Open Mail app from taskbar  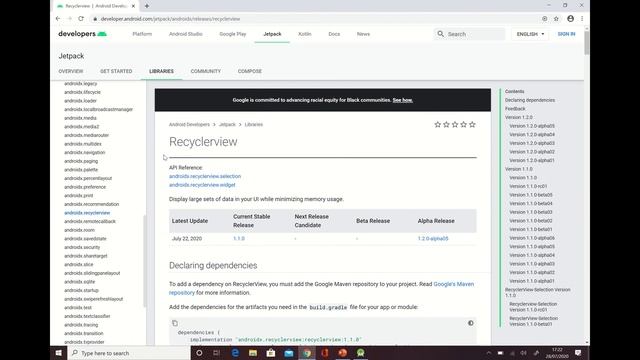(x=289, y=353)
